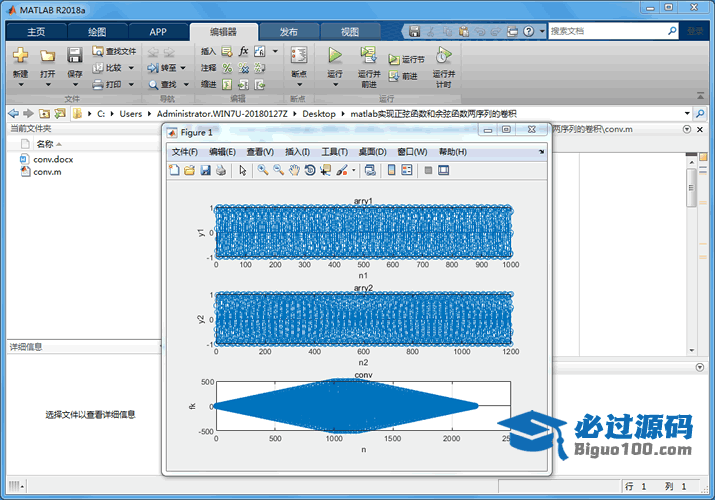Click Insert Colorbar icon in Figure 1
This screenshot has width=715, height=500.
(391, 170)
